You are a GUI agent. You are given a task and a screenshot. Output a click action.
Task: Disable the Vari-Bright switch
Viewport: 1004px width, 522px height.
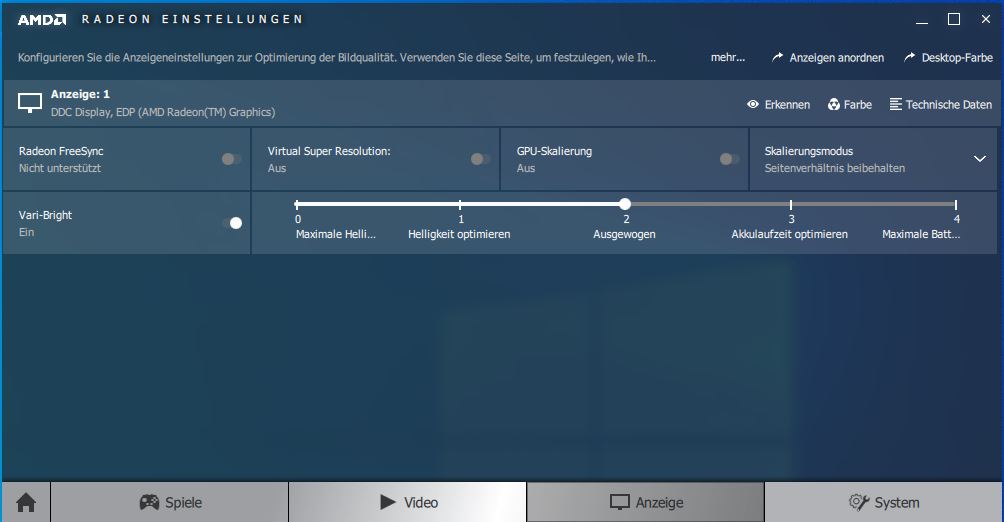click(232, 223)
